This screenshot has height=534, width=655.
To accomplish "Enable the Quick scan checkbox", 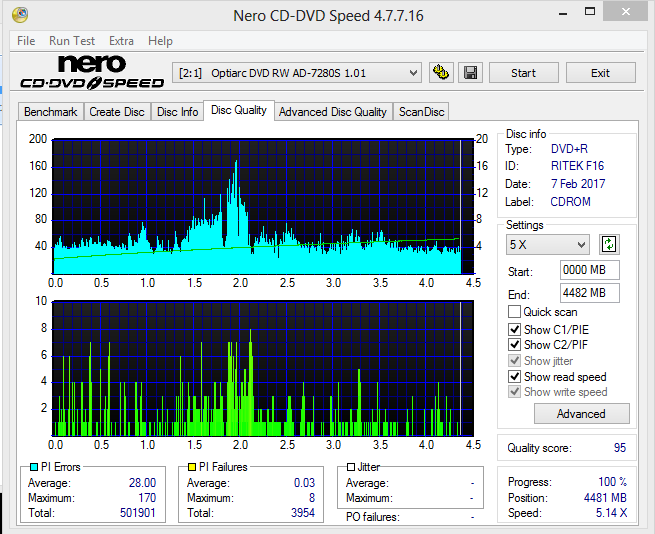I will (515, 312).
